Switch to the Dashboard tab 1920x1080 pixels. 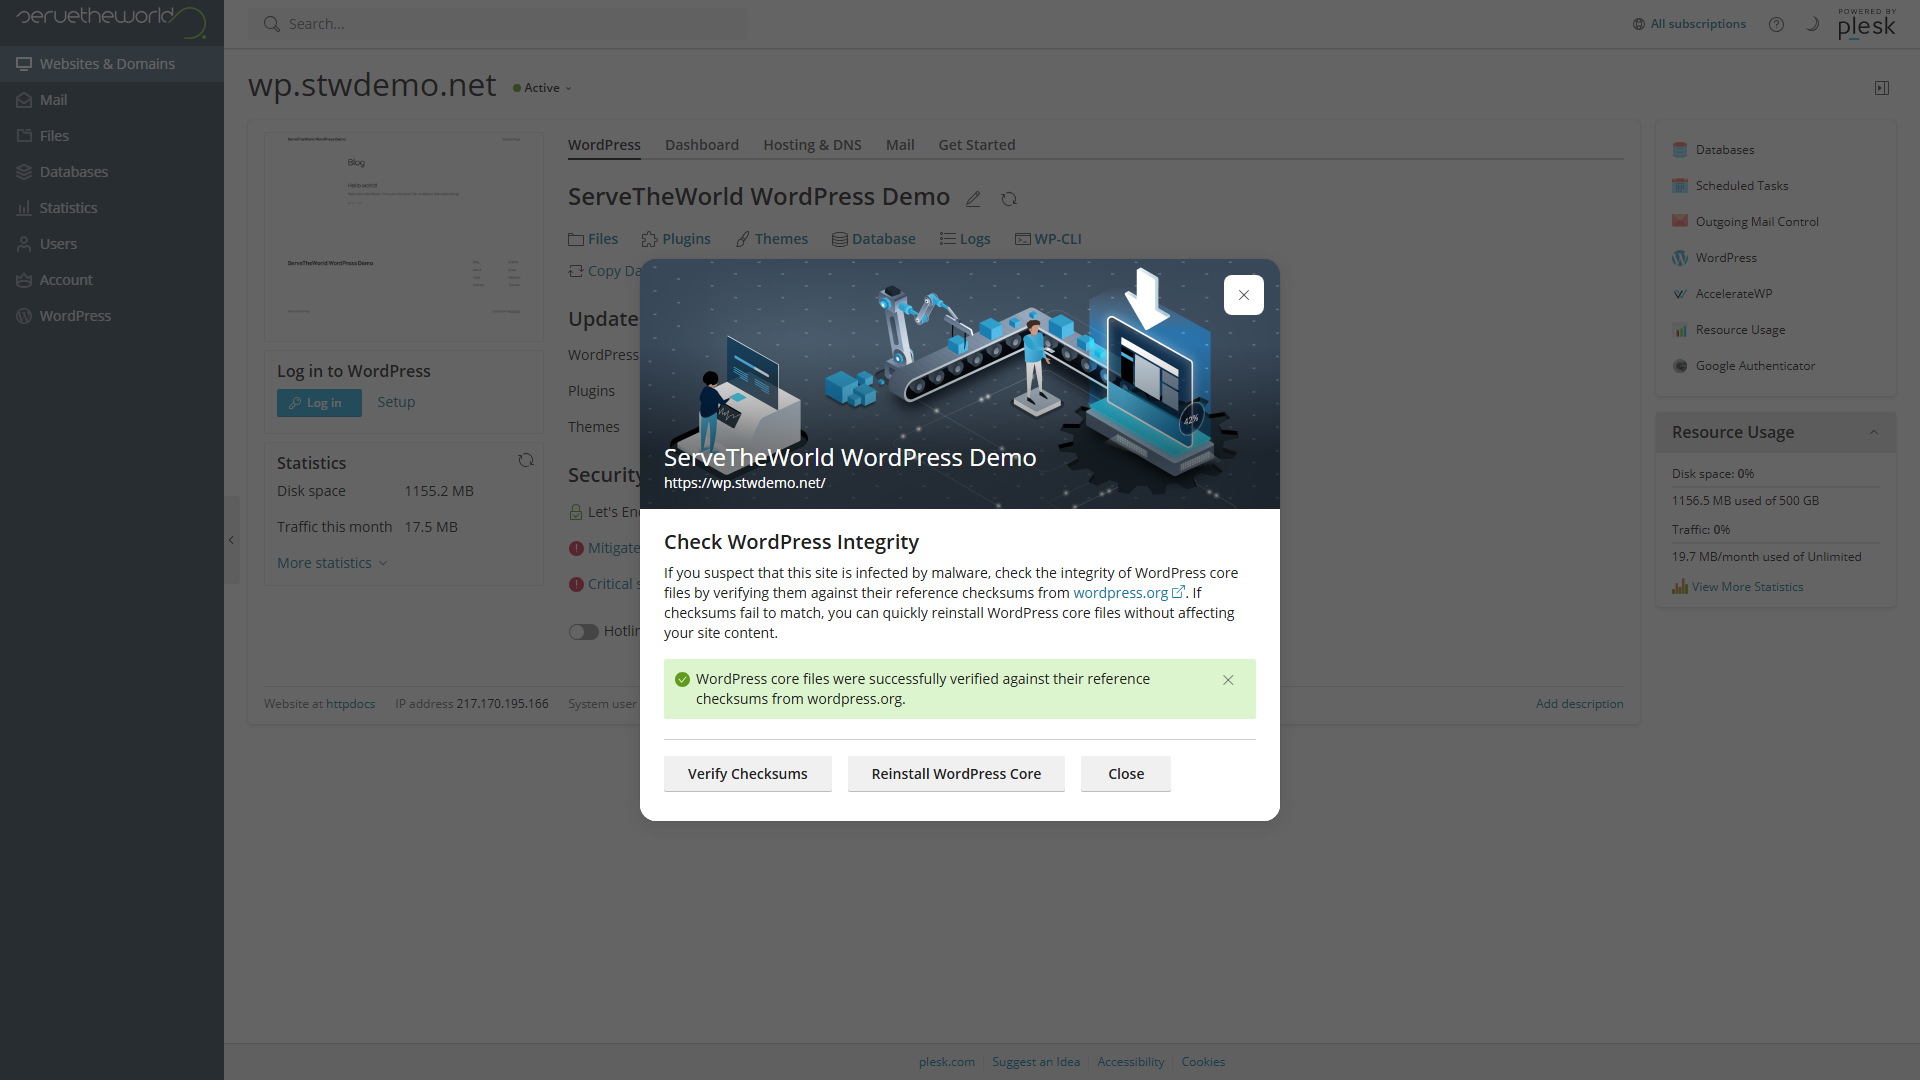coord(702,145)
